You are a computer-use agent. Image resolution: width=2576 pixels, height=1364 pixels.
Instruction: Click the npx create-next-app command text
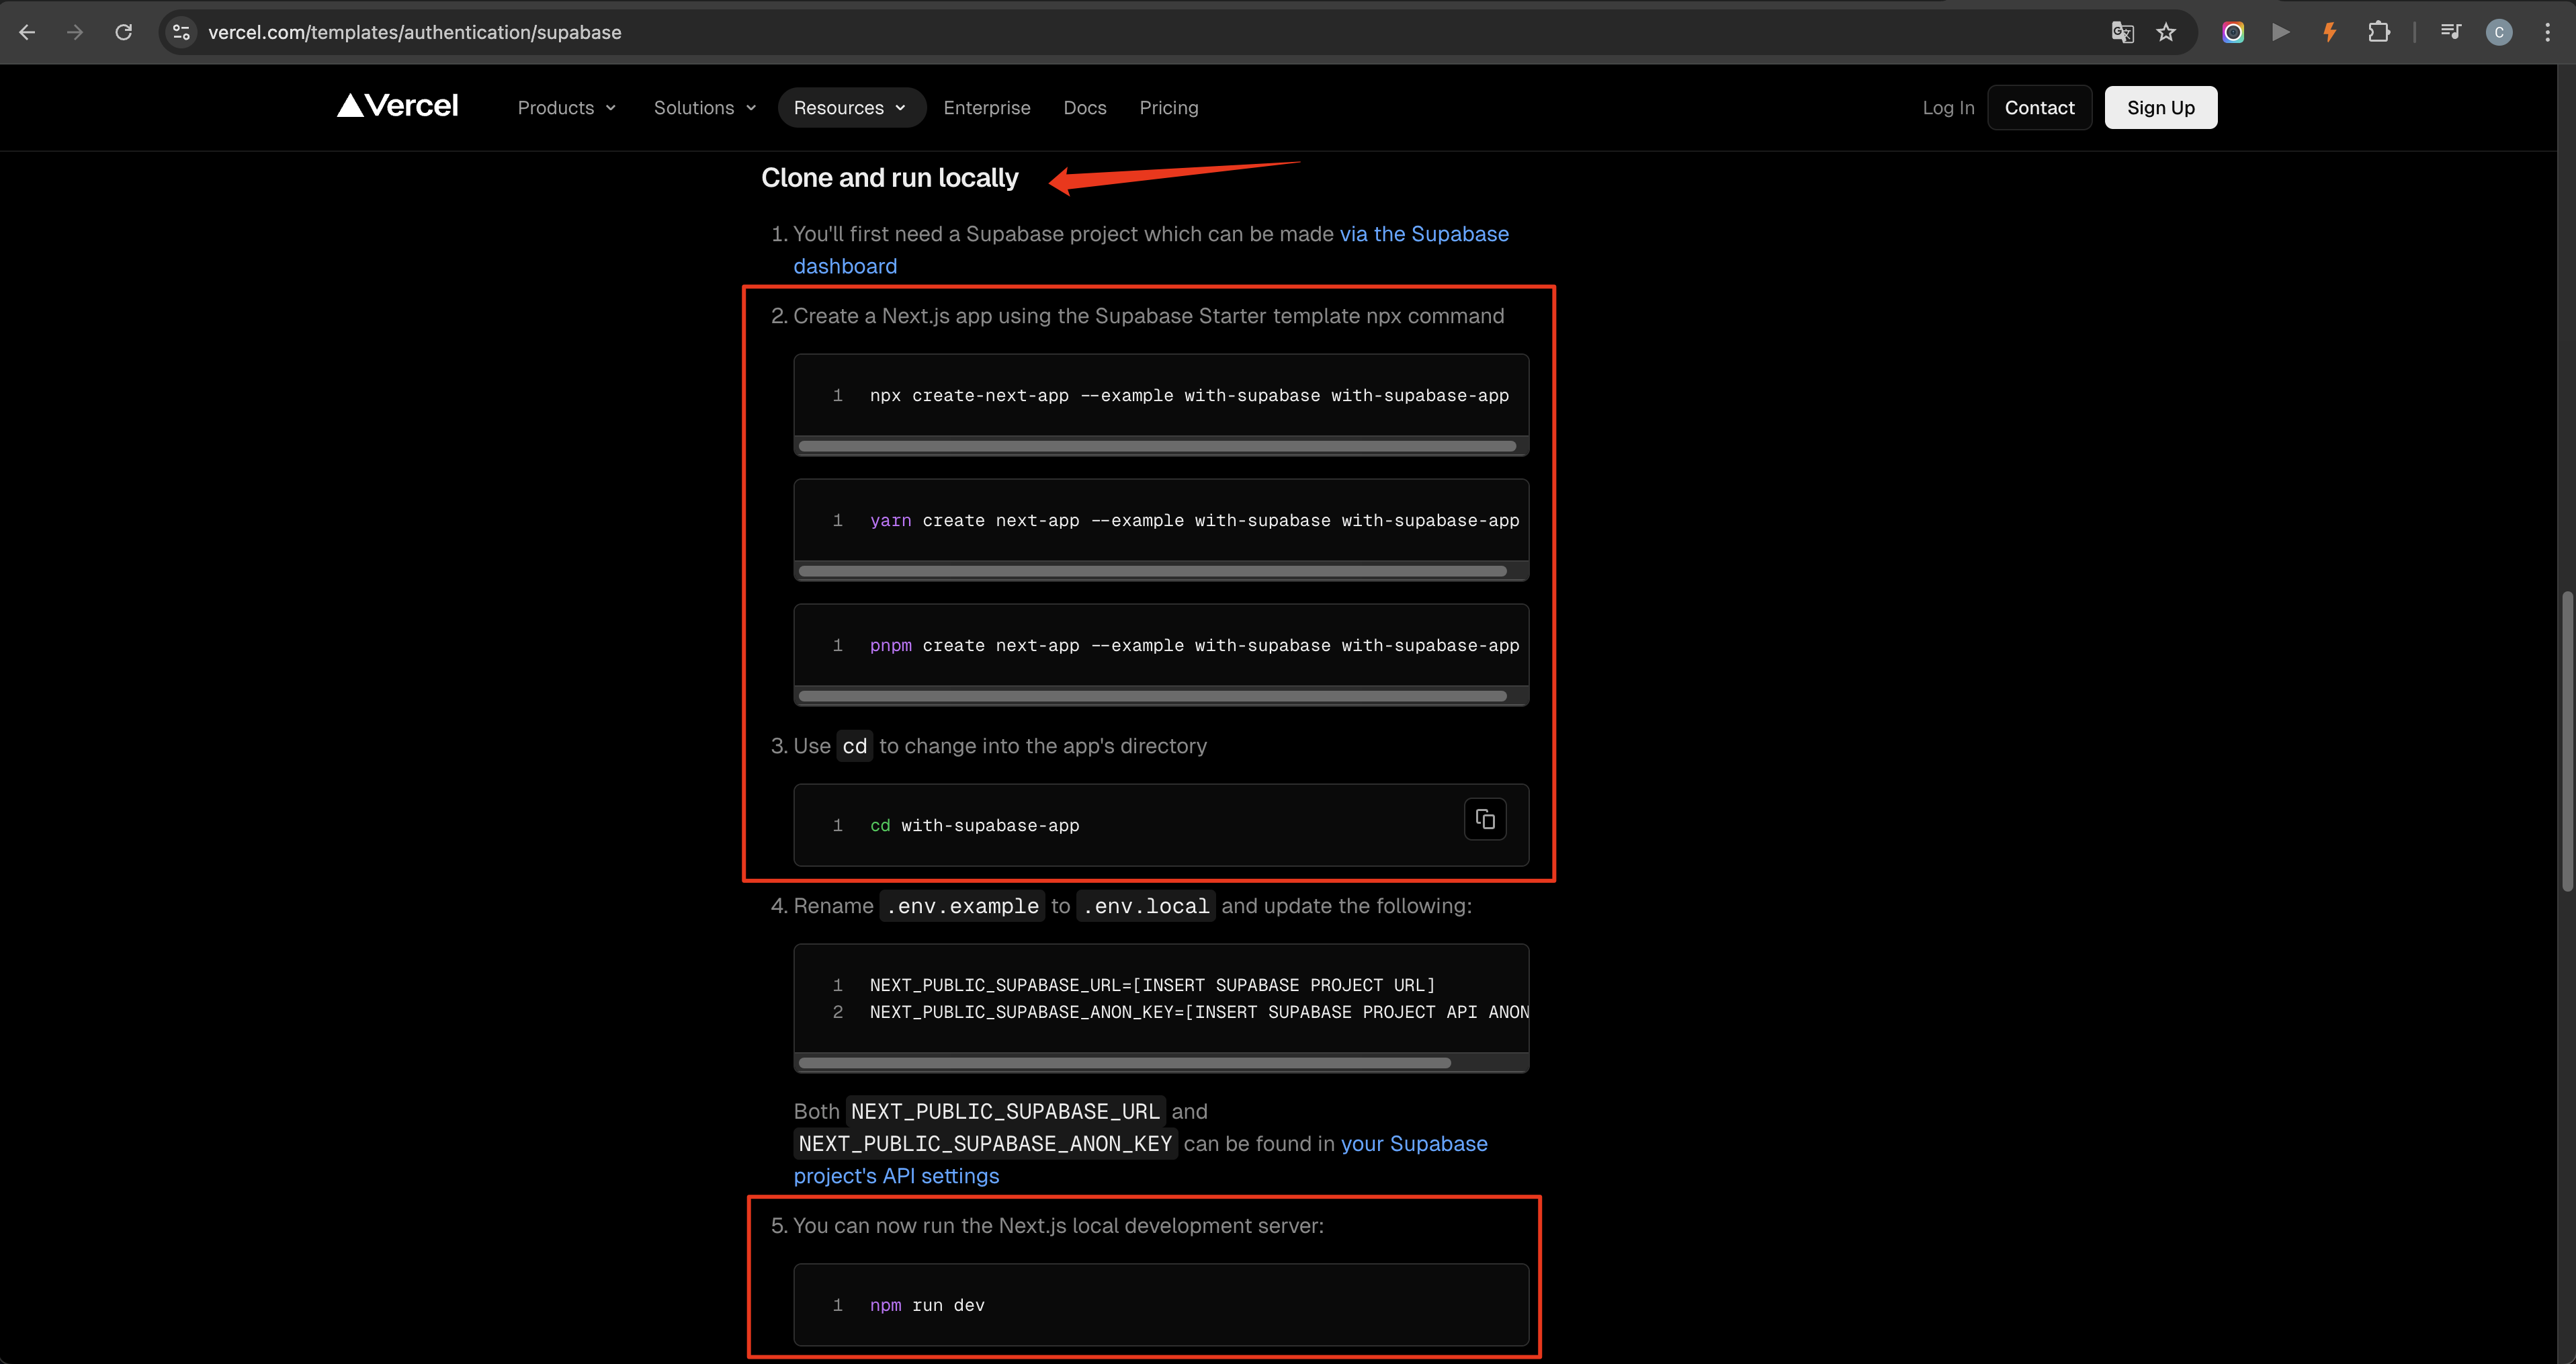pyautogui.click(x=1189, y=395)
